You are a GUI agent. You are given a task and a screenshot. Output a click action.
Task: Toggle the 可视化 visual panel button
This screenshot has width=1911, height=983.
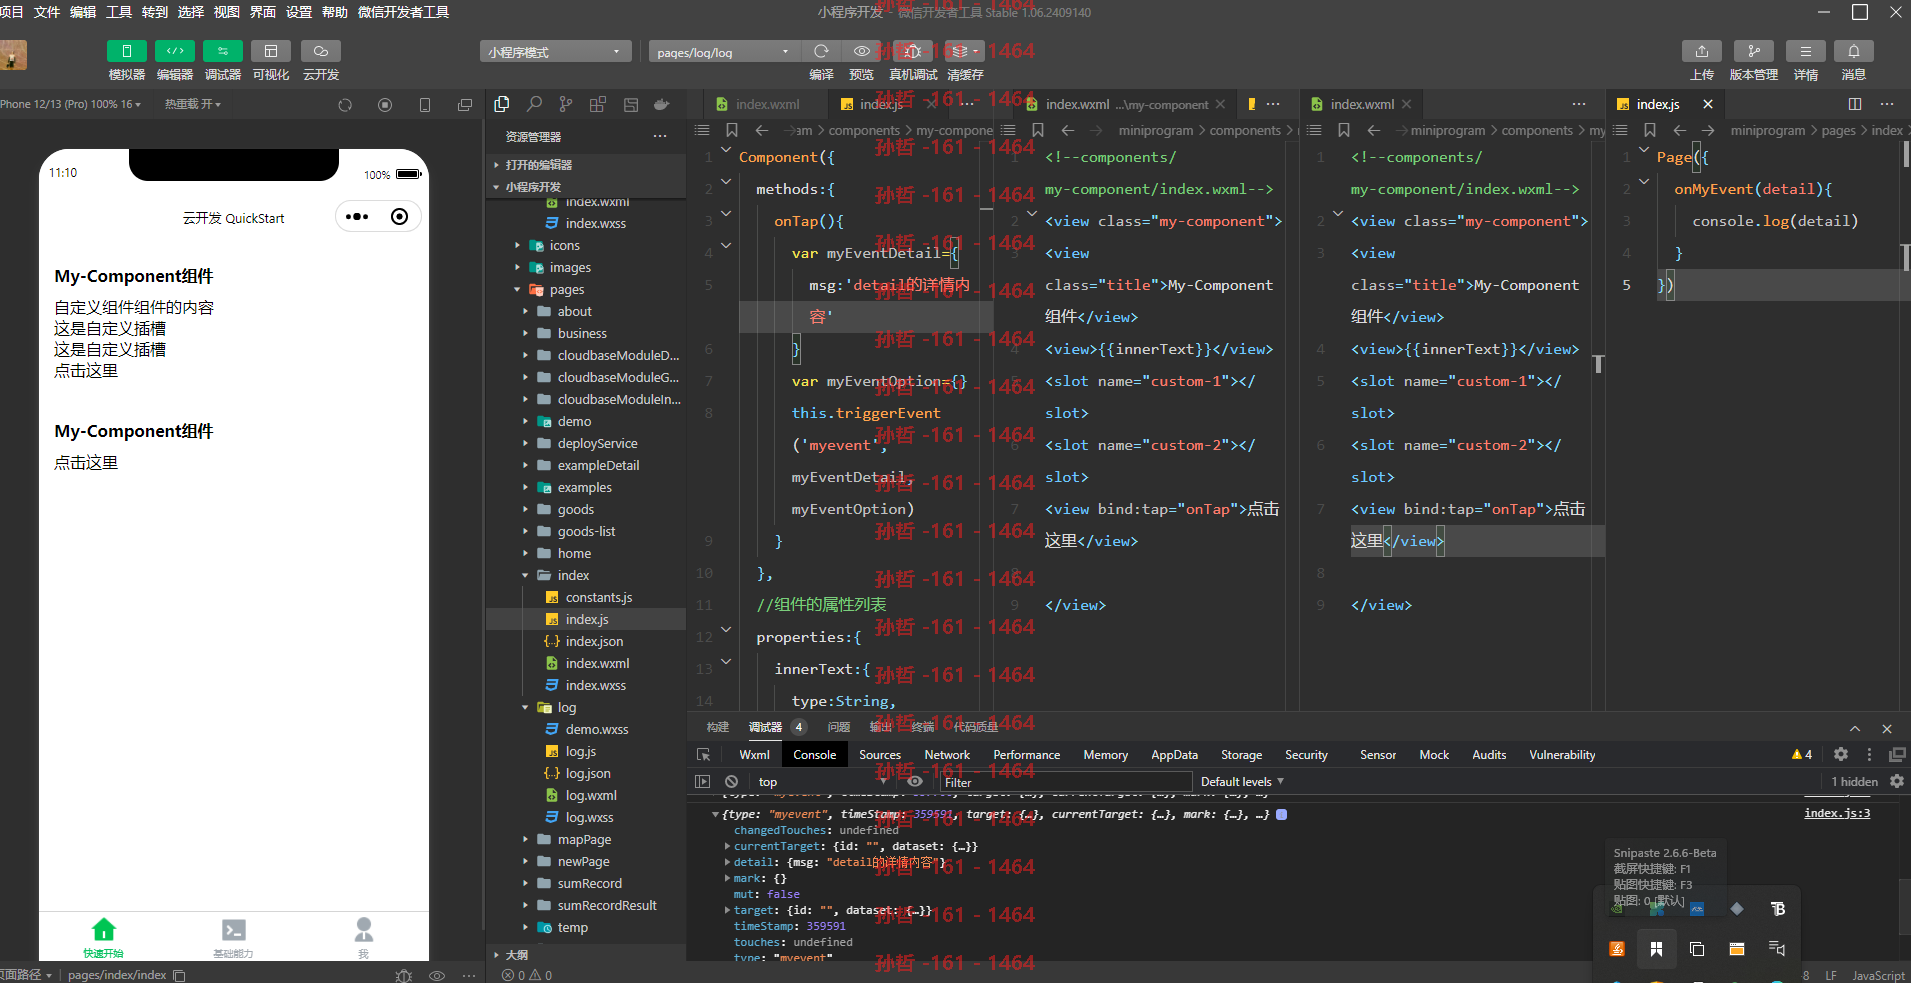(x=270, y=51)
